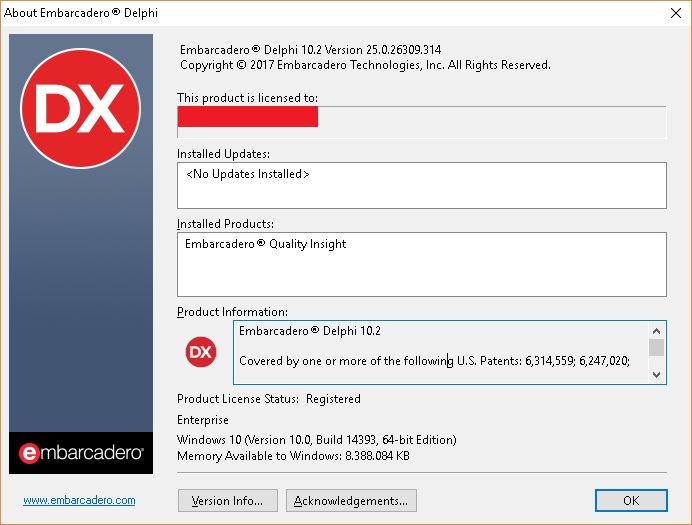Confirm the dialog with OK
This screenshot has width=692, height=525.
click(631, 500)
